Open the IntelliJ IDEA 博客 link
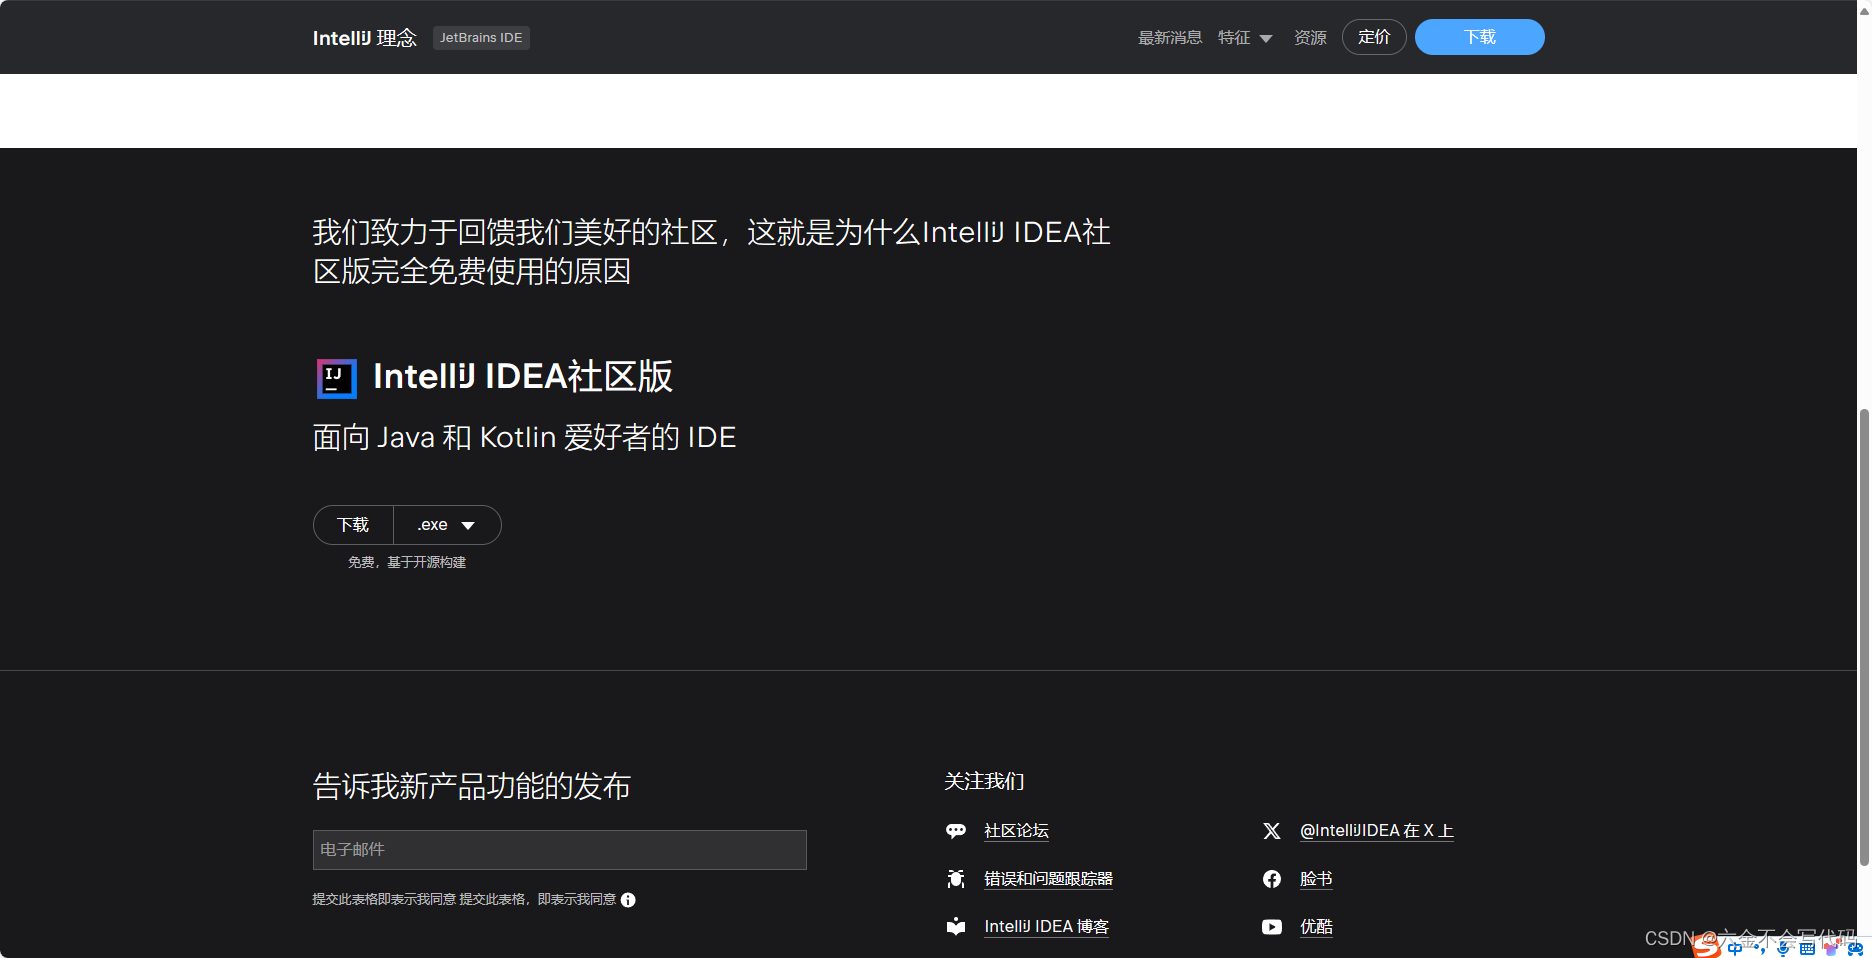Screen dimensions: 1872x958 (x=1046, y=927)
